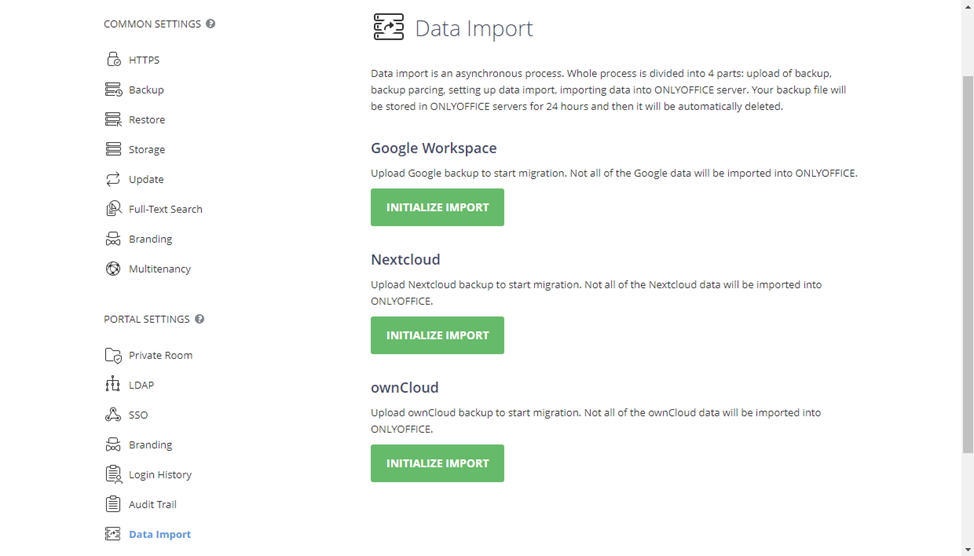Click Common Settings help question mark
This screenshot has height=556, width=974.
[x=211, y=24]
